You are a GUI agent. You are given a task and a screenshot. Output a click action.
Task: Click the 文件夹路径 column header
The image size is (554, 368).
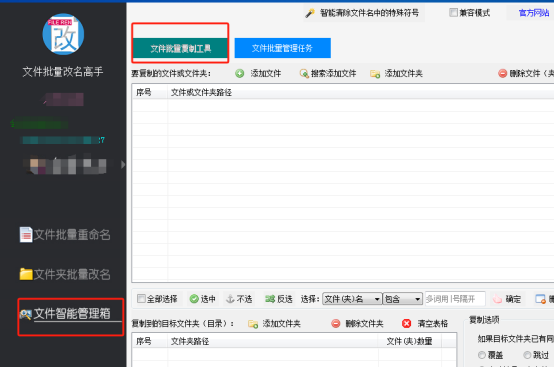(x=190, y=342)
